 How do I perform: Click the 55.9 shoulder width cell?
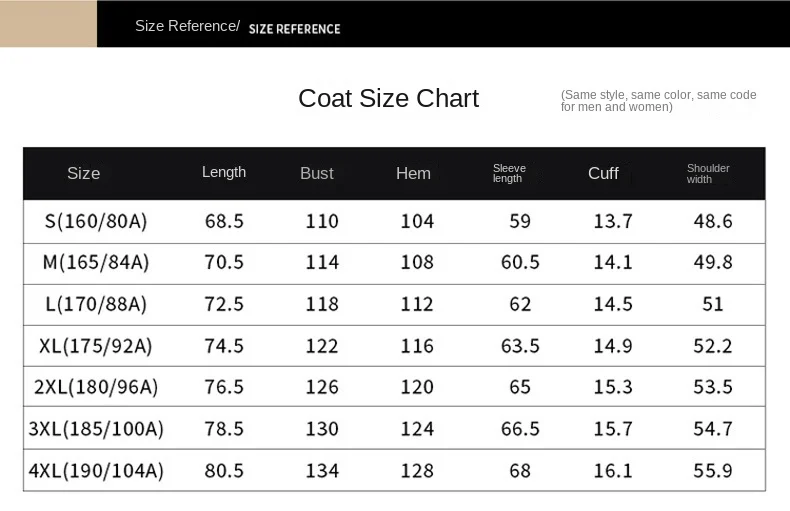tap(713, 470)
